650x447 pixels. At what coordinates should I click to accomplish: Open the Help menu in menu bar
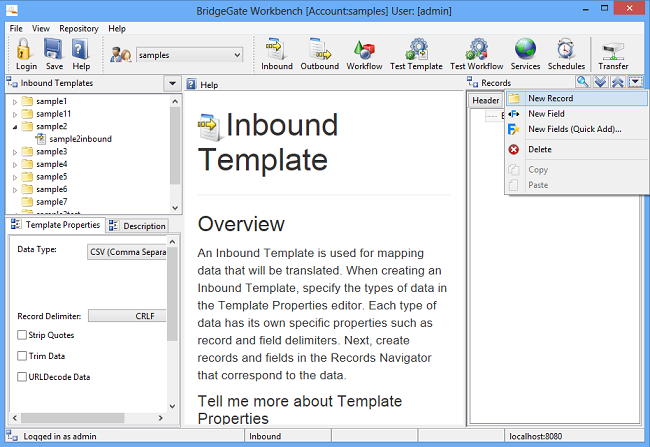[117, 28]
